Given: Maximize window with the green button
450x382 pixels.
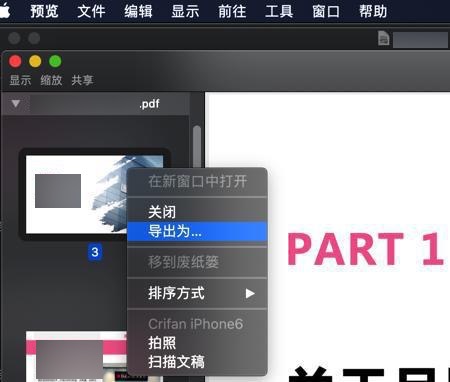Looking at the screenshot, I should pyautogui.click(x=55, y=61).
